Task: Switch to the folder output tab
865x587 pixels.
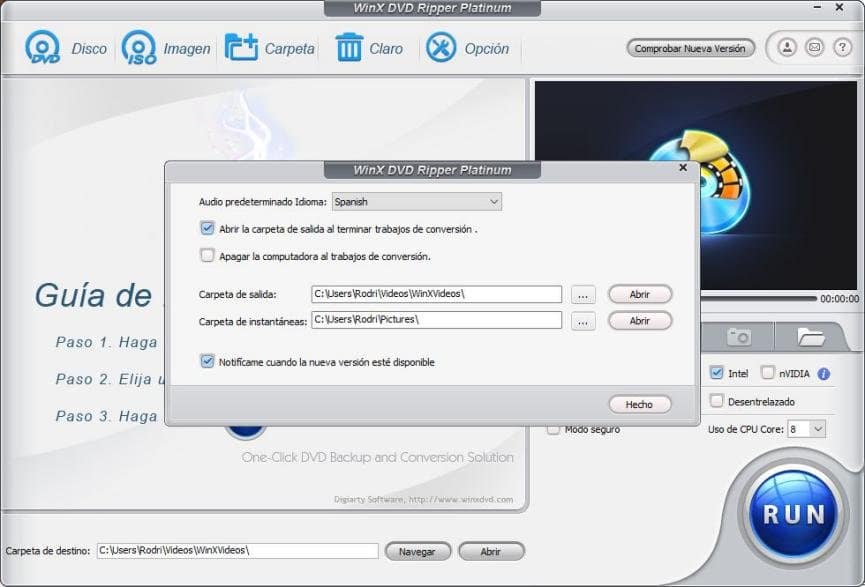Action: click(x=814, y=336)
